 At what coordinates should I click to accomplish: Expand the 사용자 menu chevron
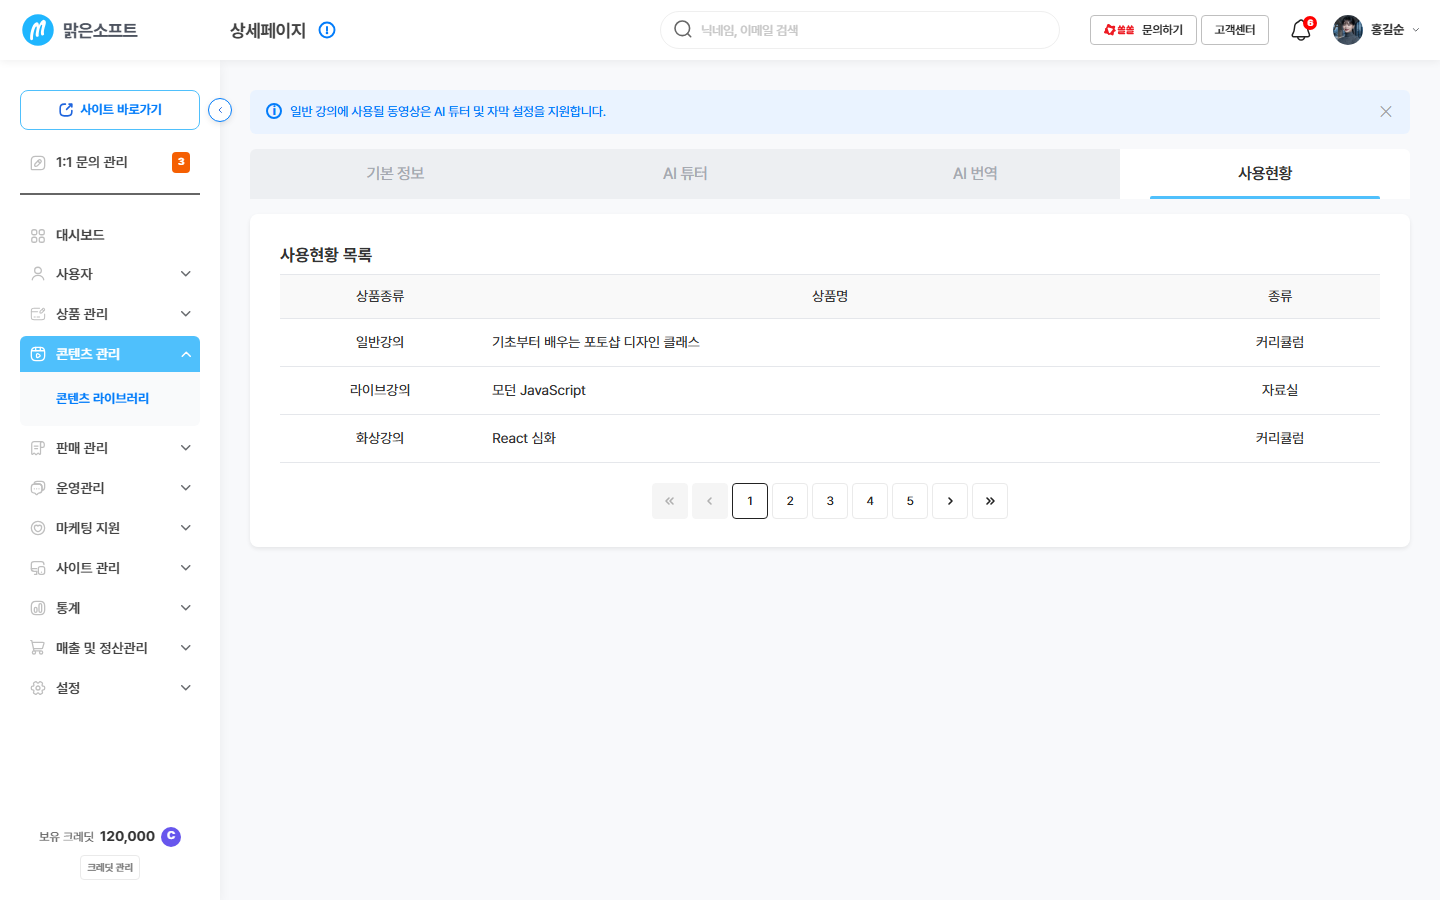point(186,274)
